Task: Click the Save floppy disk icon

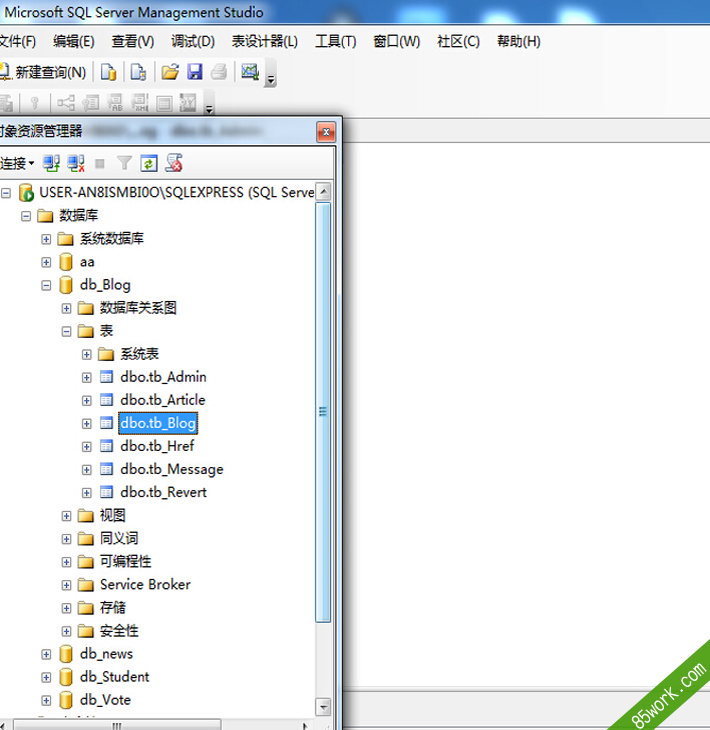Action: click(x=195, y=72)
